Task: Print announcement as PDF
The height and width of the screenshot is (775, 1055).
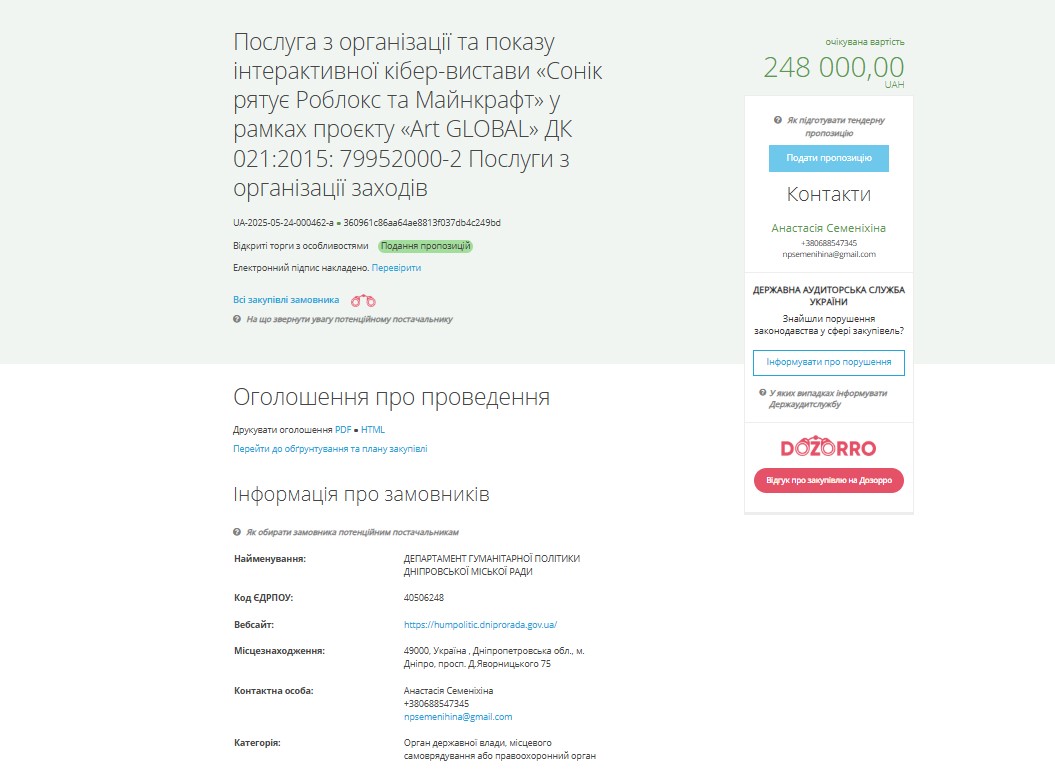Action: point(343,429)
